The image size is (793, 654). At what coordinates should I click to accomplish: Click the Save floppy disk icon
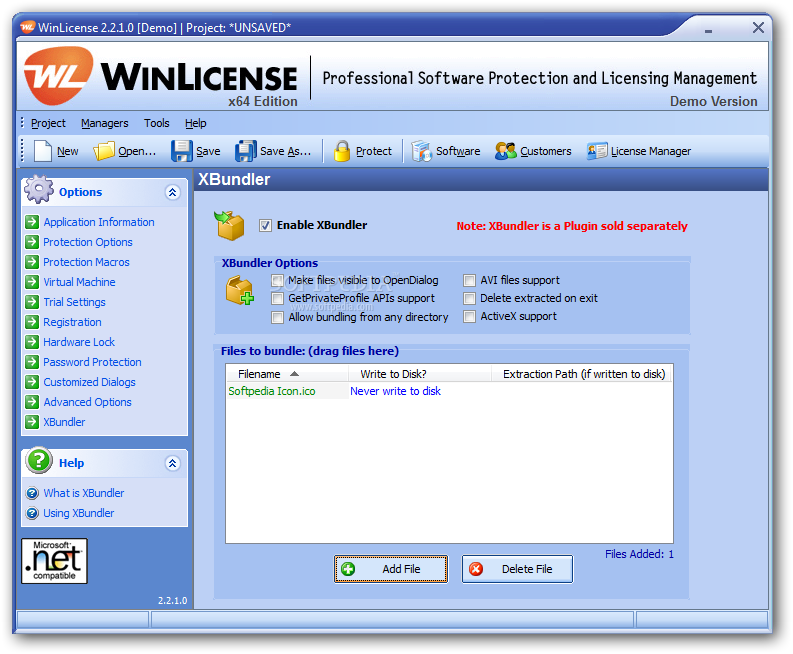[x=182, y=151]
